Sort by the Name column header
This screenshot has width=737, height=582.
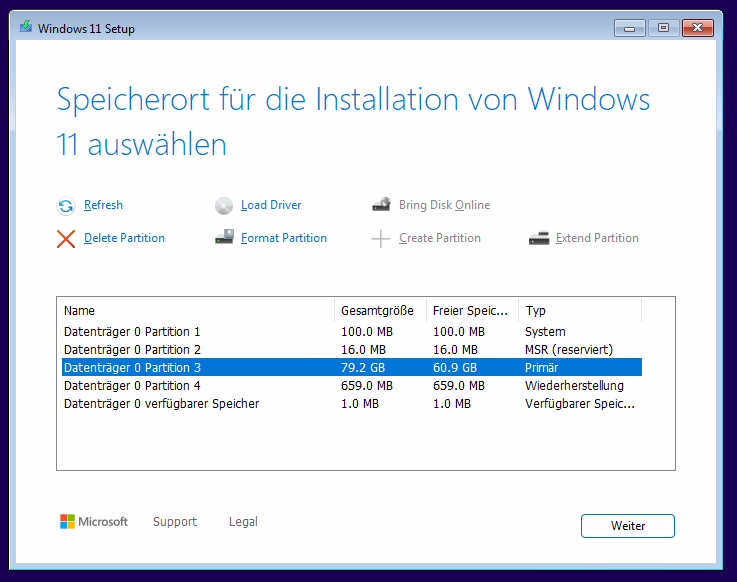tap(196, 310)
